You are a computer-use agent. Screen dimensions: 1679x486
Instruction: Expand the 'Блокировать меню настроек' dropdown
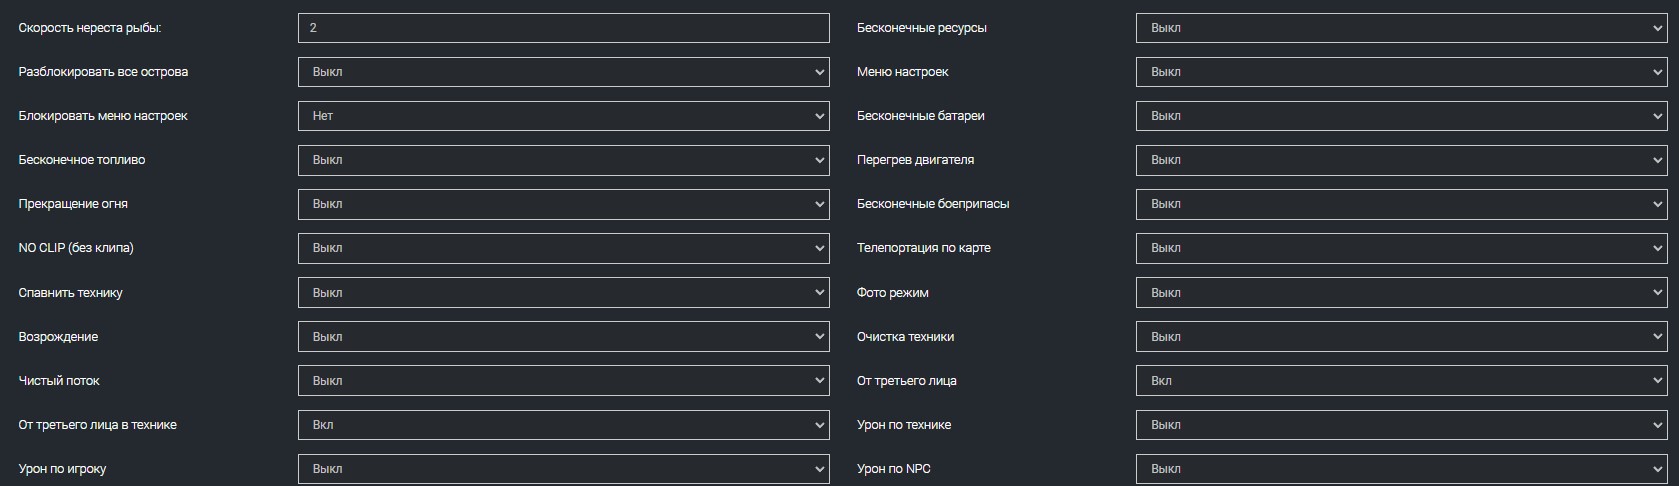point(563,116)
